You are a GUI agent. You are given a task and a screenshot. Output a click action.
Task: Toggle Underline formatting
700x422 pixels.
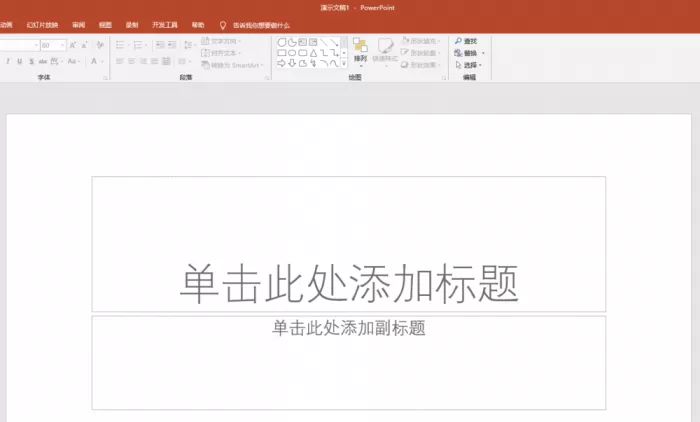pyautogui.click(x=19, y=61)
